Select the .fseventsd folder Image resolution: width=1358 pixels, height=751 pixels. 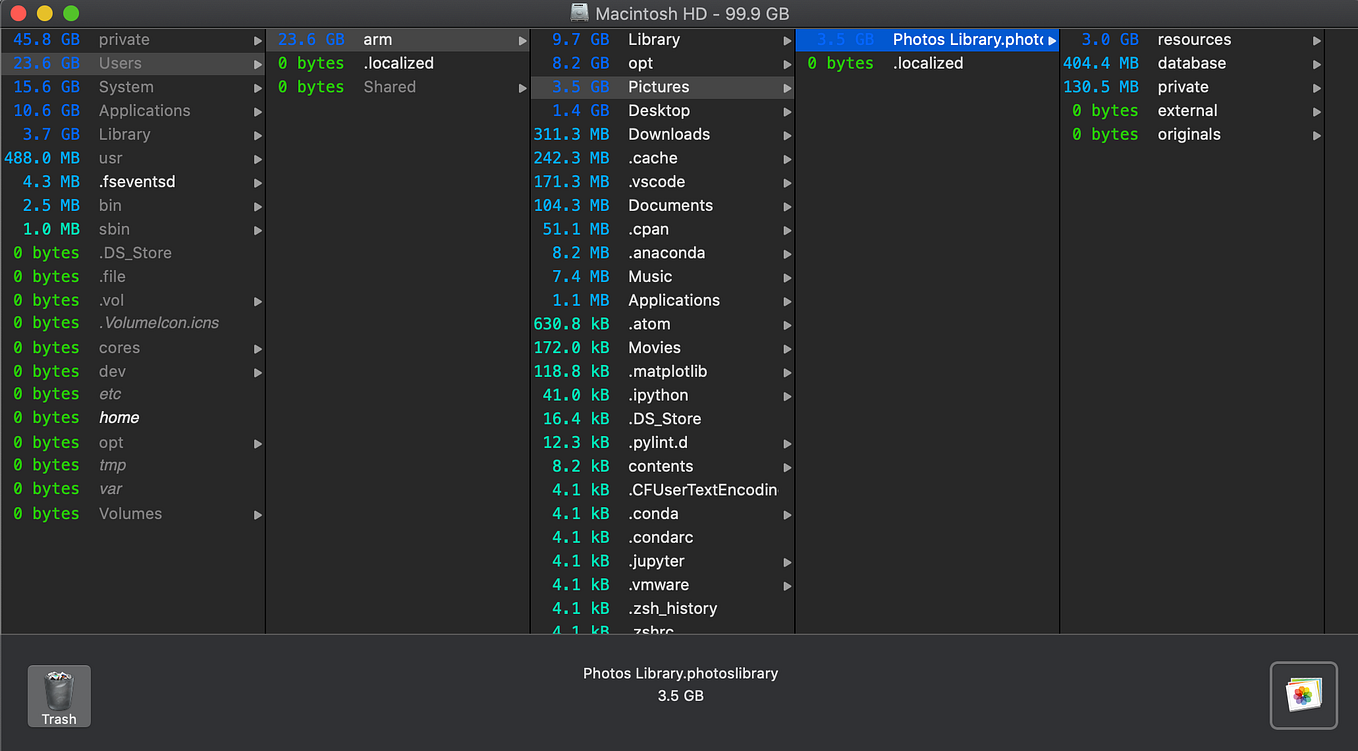(133, 182)
